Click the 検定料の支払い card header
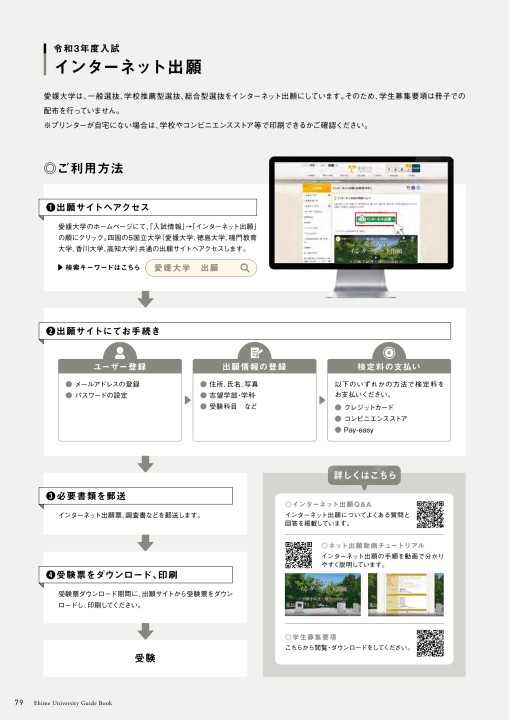The height and width of the screenshot is (720, 509). [x=389, y=366]
